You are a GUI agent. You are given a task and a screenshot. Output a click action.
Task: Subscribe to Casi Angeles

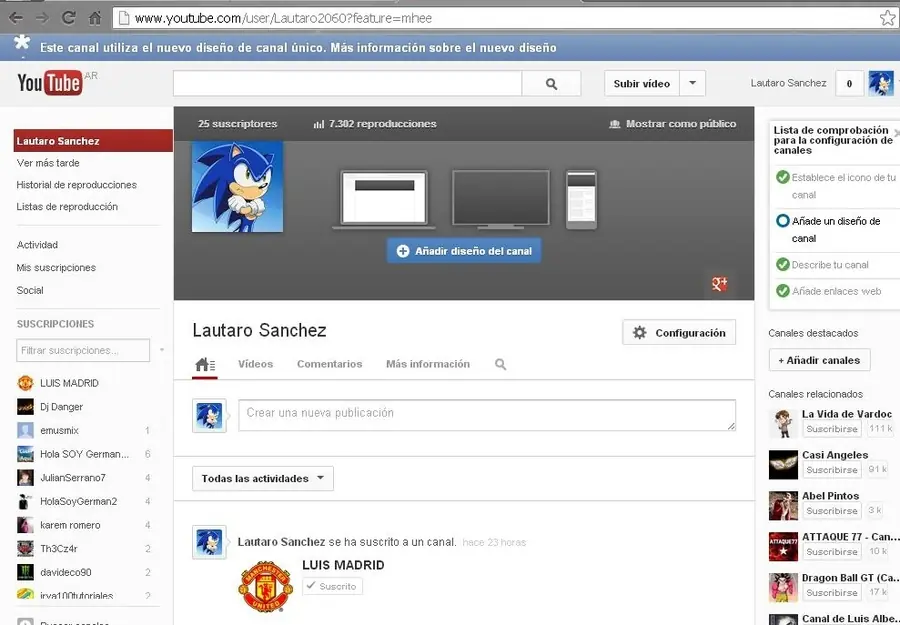click(832, 470)
